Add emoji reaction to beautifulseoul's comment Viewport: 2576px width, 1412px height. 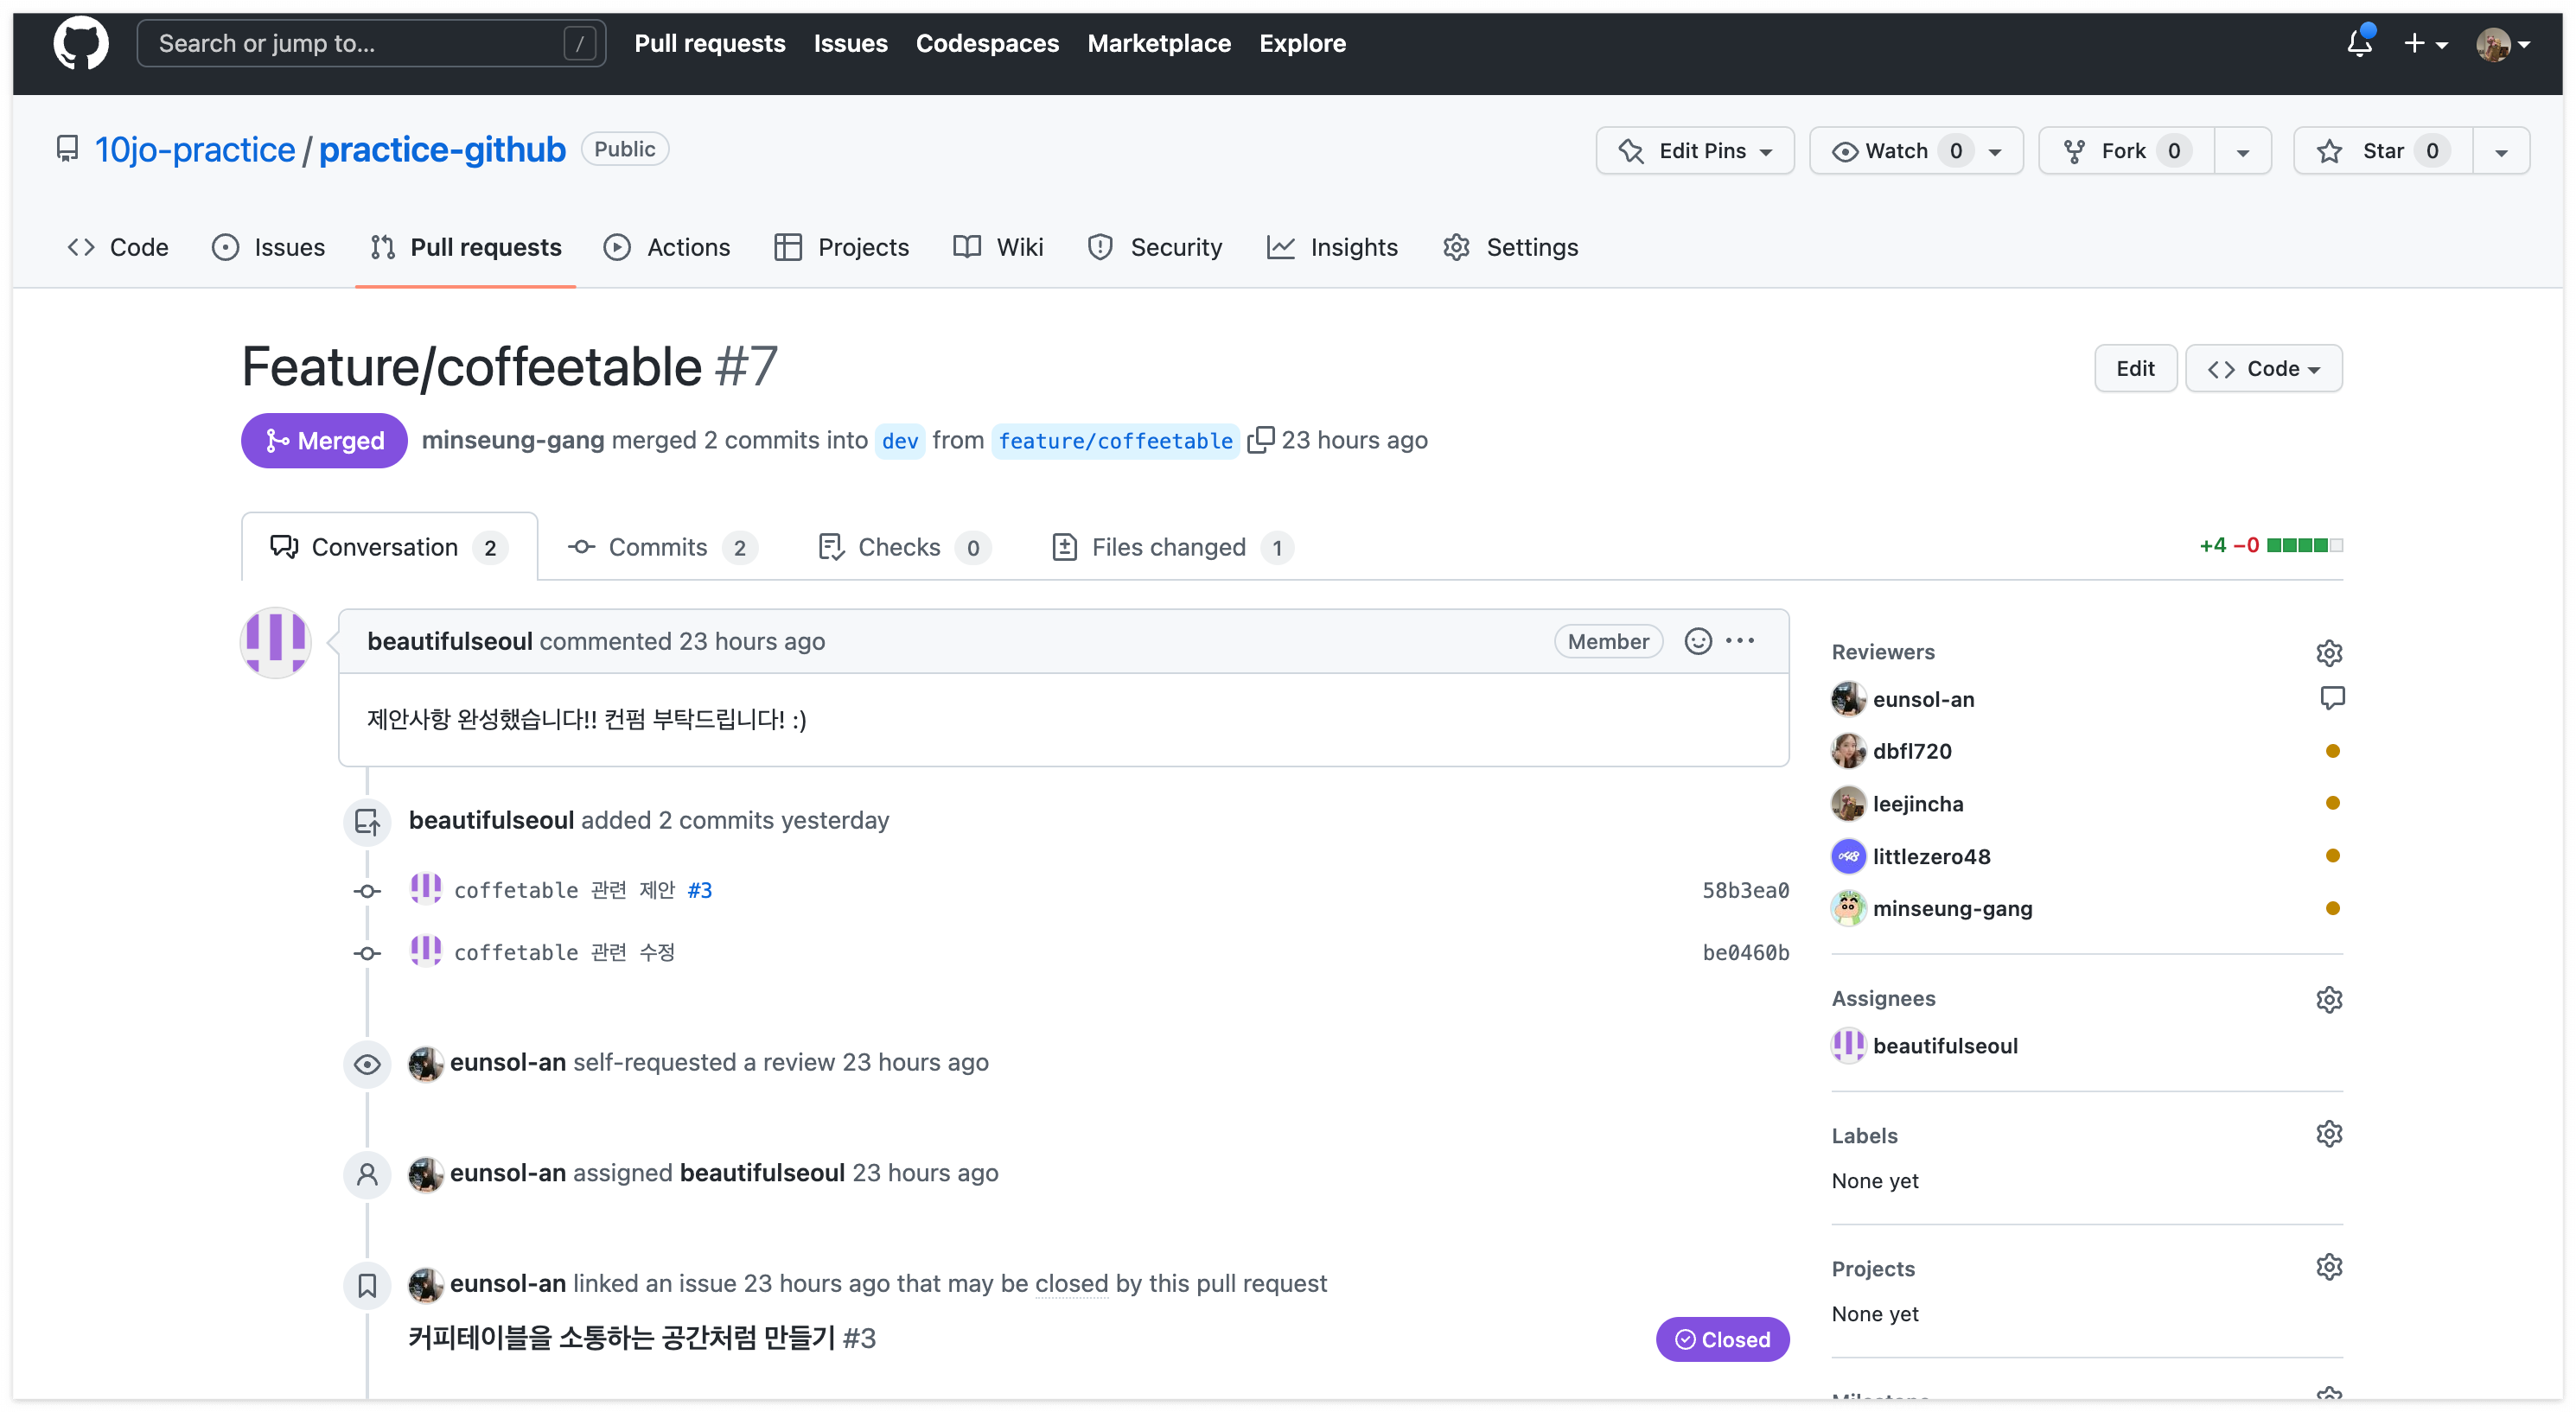pyautogui.click(x=1698, y=641)
